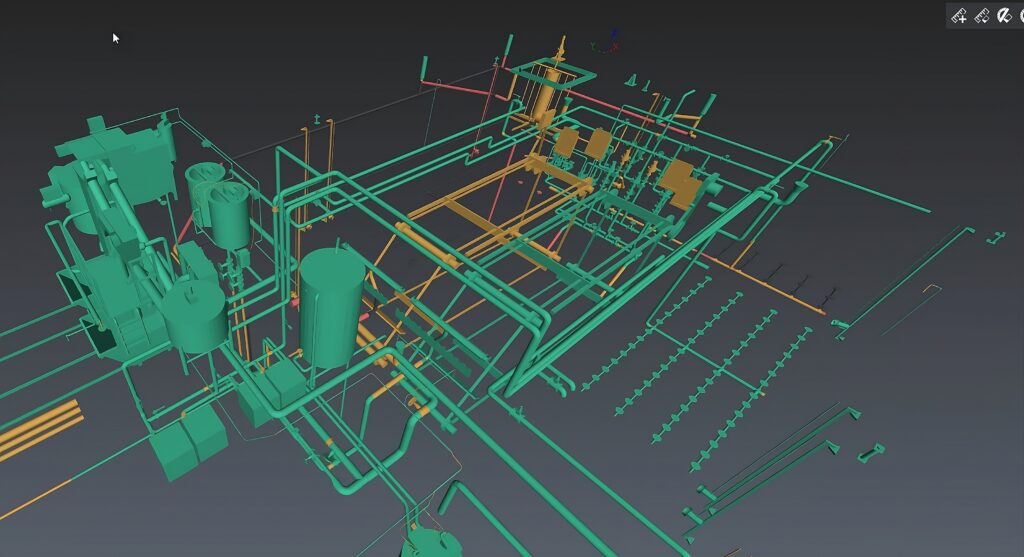Select the add measurement ruler tool
Viewport: 1024px width, 557px height.
pos(958,15)
